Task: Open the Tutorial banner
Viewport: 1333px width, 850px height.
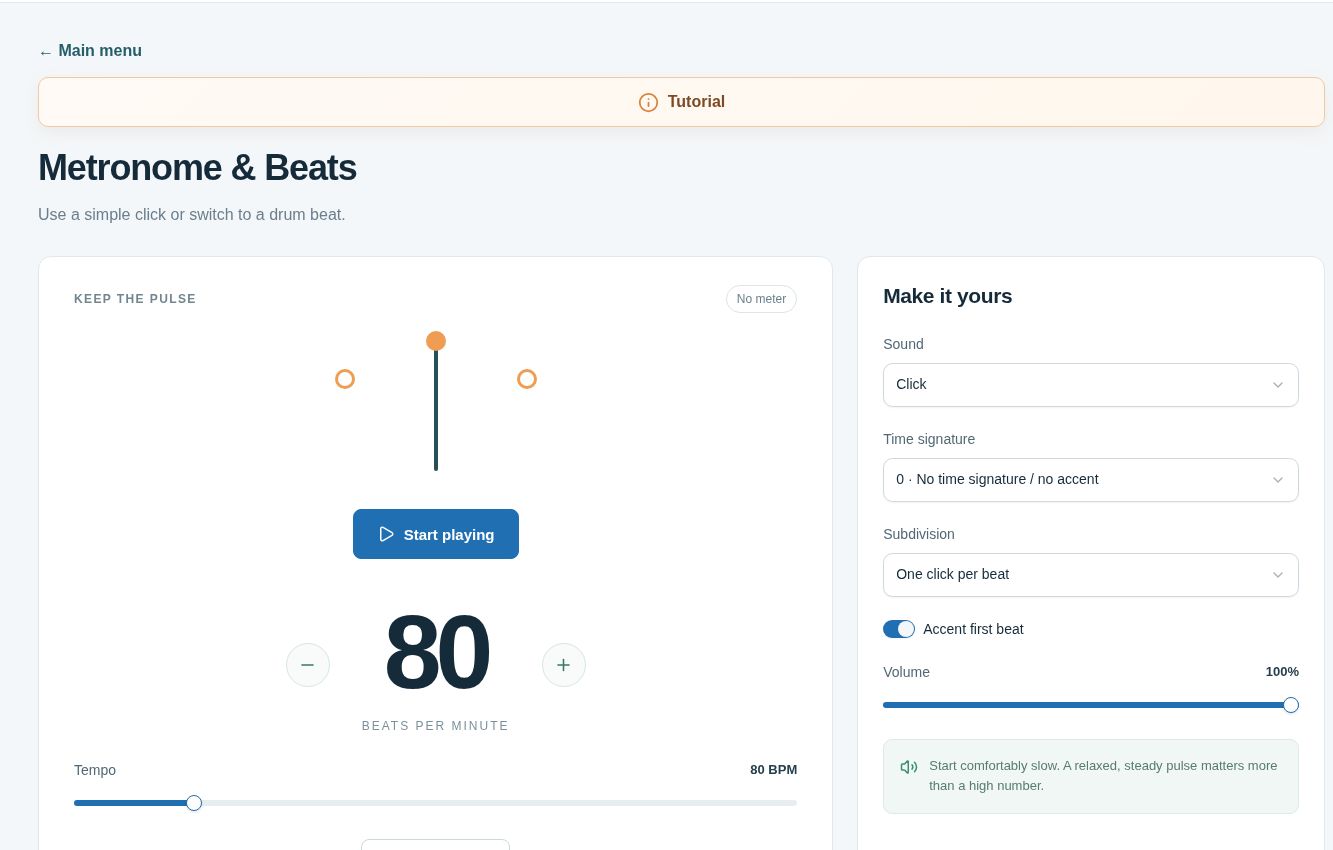Action: 681,102
